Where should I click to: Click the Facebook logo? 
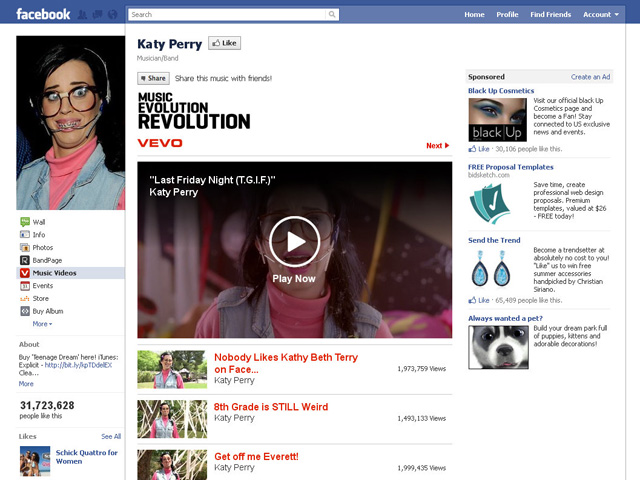click(43, 14)
